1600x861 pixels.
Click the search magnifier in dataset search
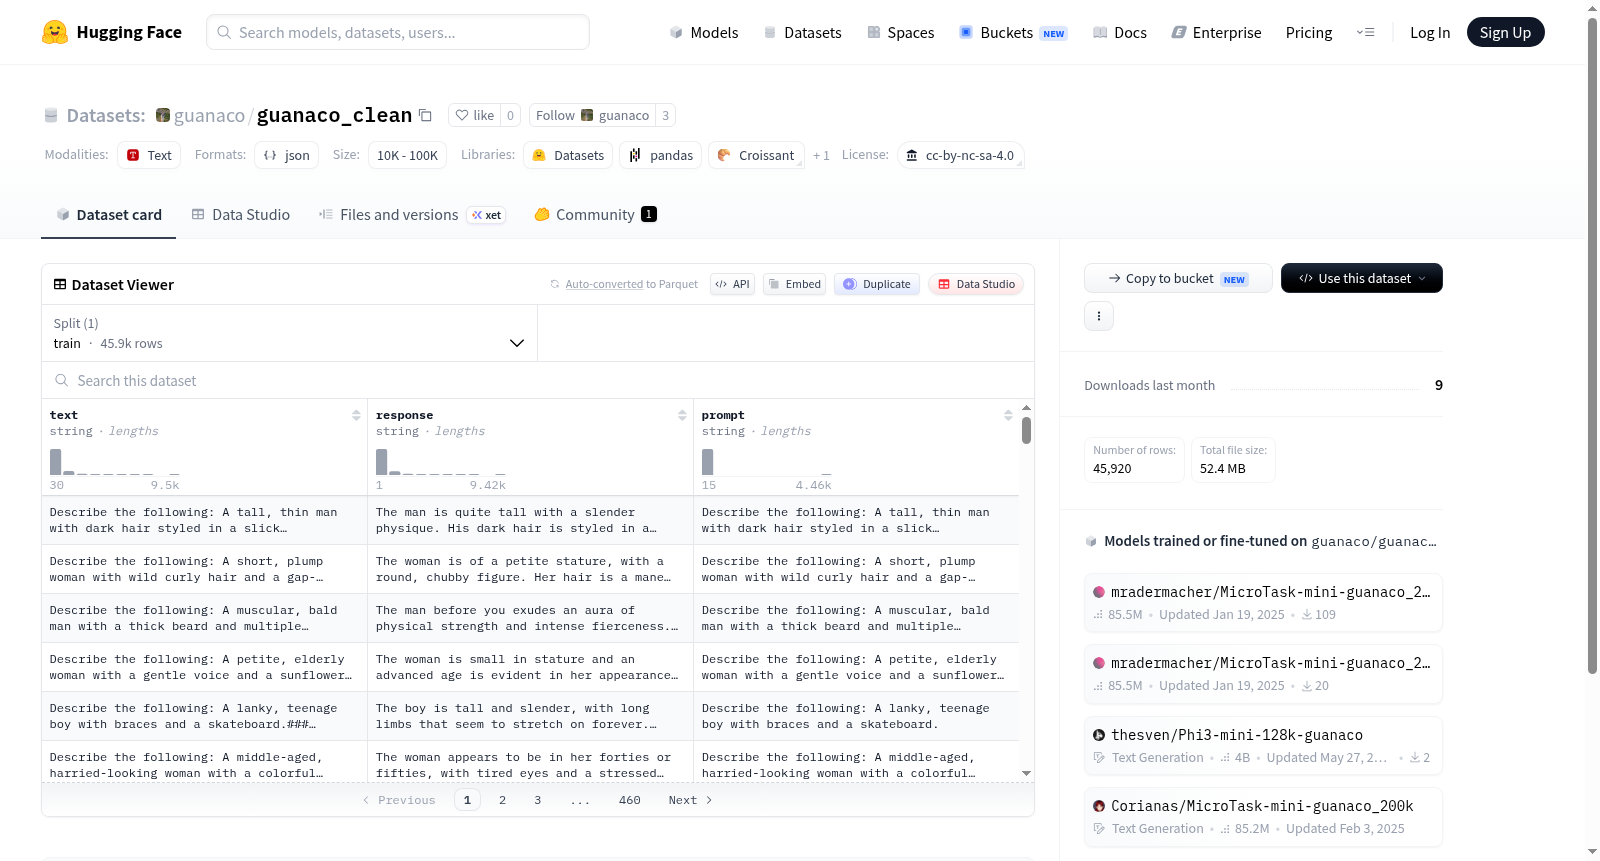[x=62, y=380]
